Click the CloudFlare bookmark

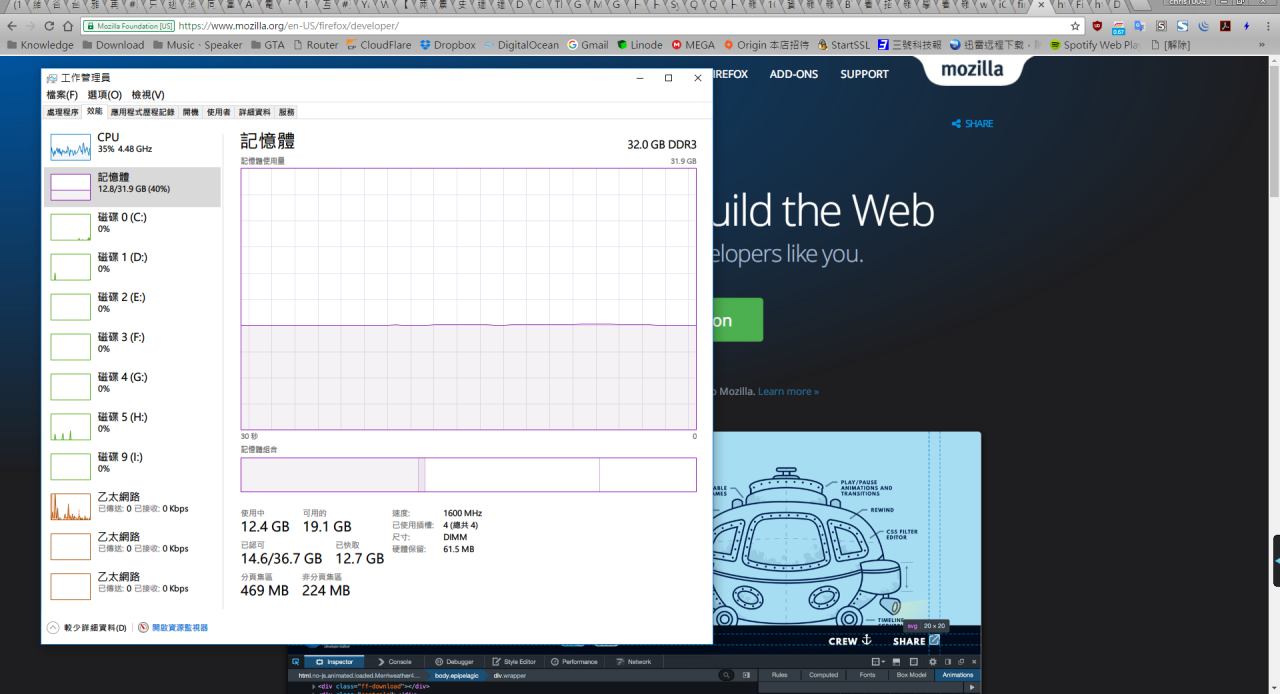(x=380, y=45)
